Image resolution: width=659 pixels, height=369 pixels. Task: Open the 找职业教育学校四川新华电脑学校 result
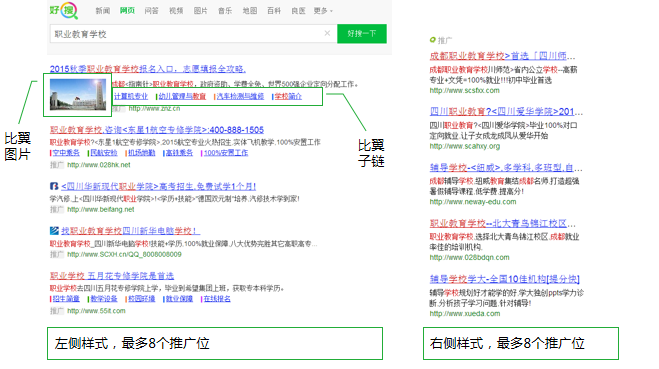[130, 231]
